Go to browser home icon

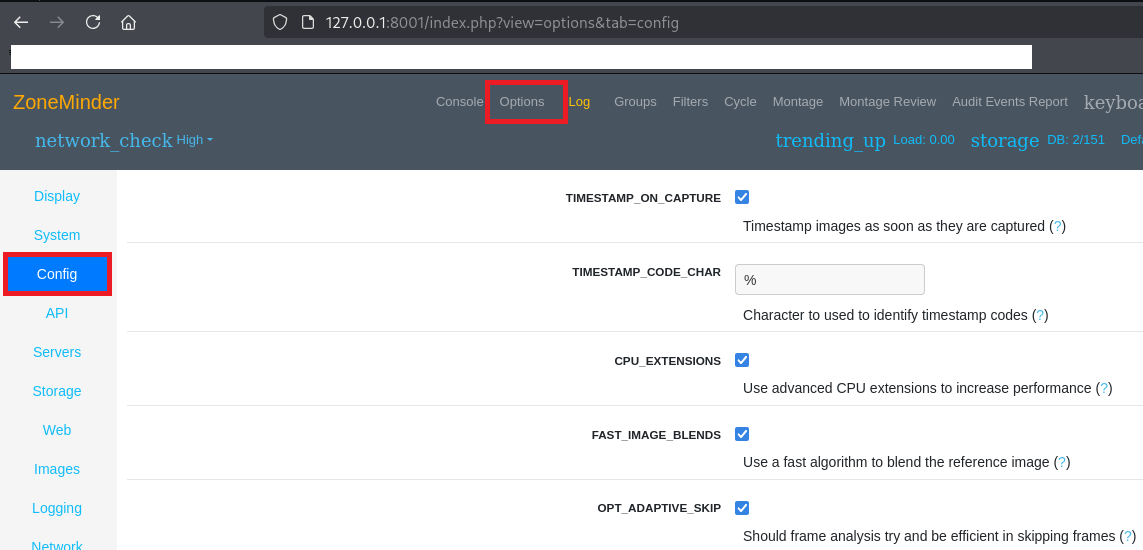(128, 22)
